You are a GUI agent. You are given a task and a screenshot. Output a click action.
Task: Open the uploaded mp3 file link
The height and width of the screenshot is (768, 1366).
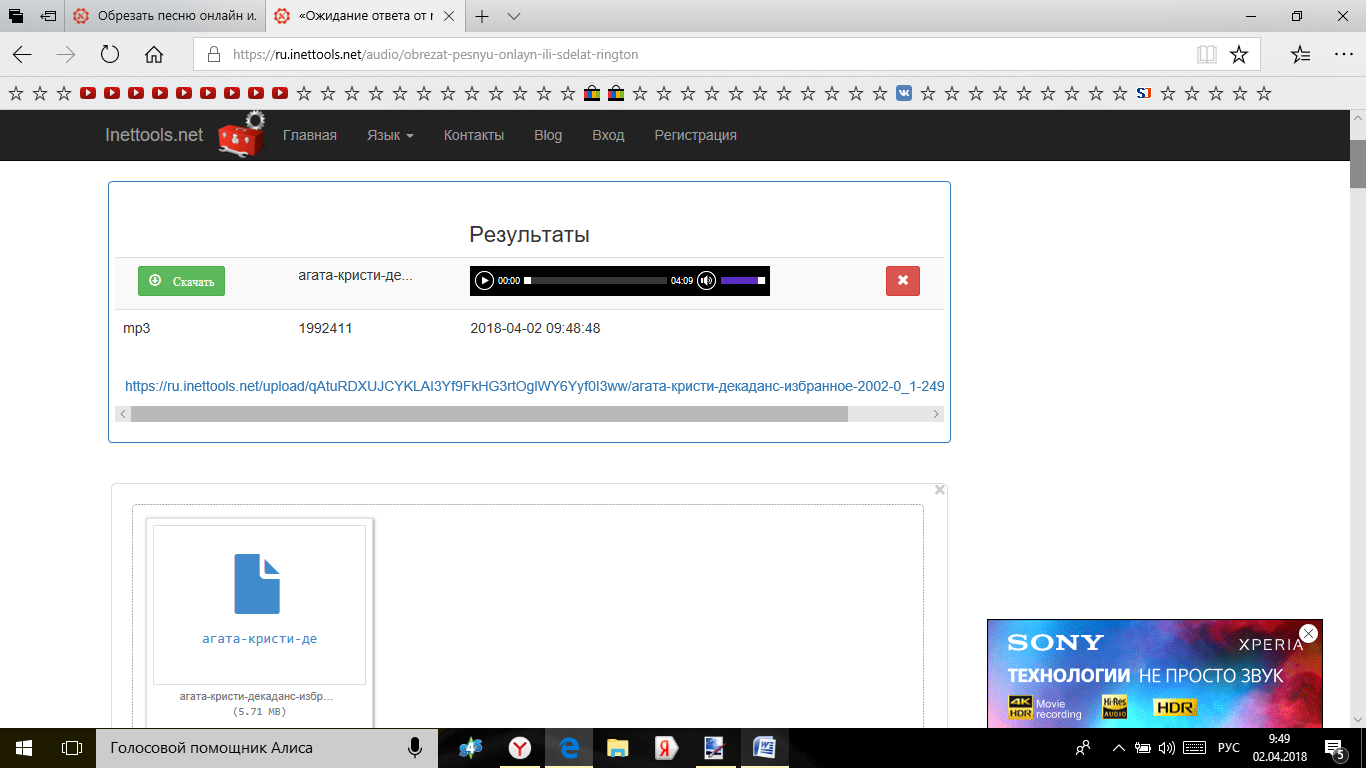pos(534,386)
